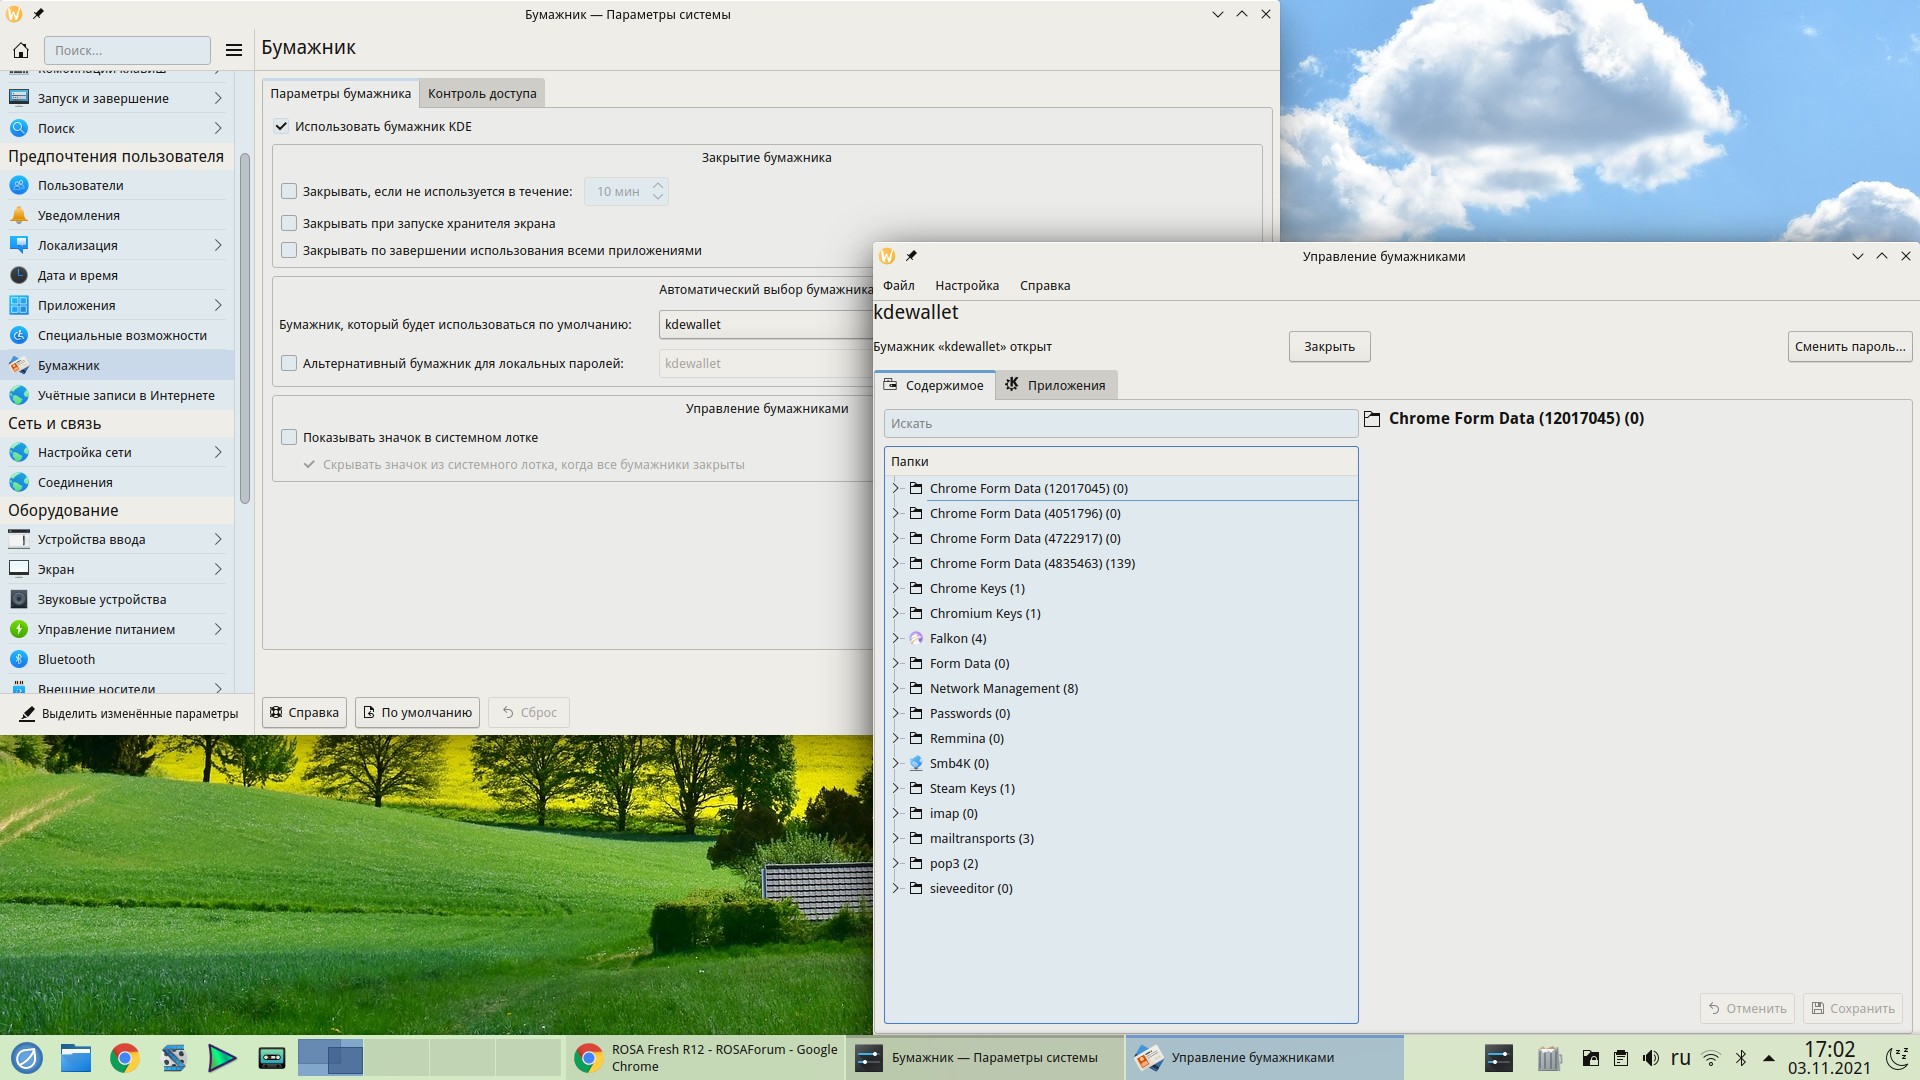The image size is (1920, 1080).
Task: Uncheck Use KDE wallet checkbox
Action: (x=281, y=126)
